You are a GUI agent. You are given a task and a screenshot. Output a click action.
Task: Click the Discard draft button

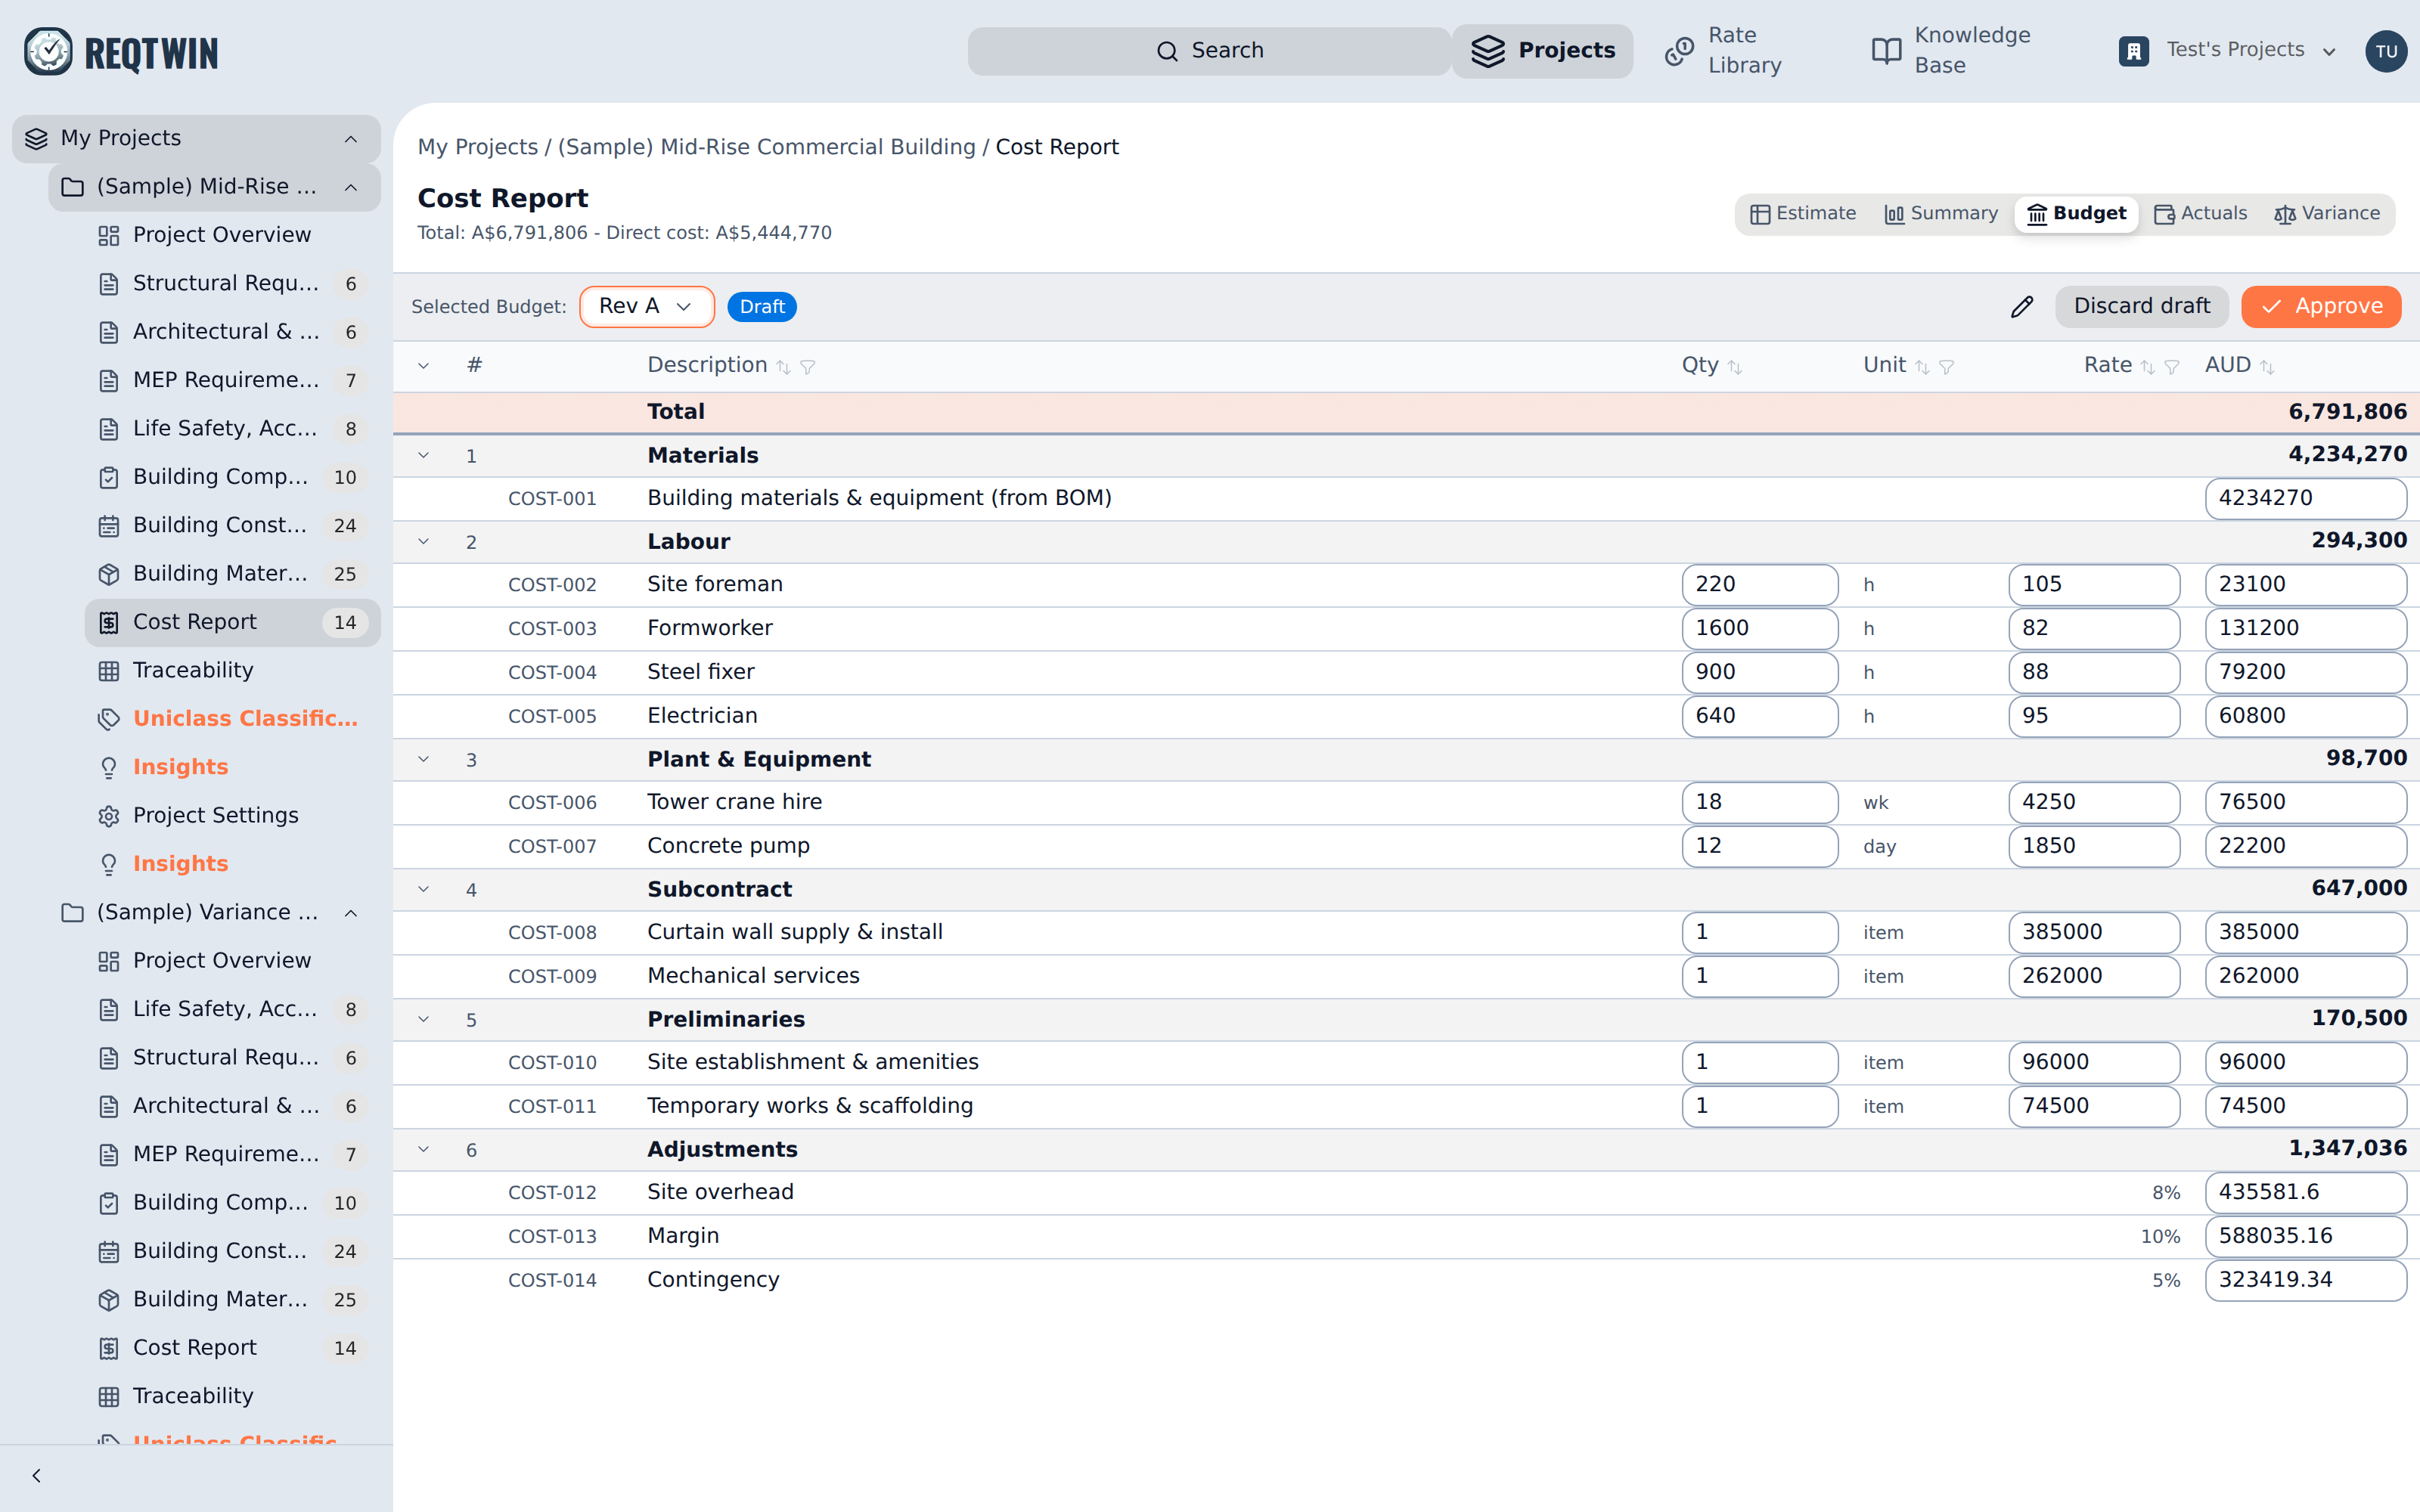[x=2141, y=306]
